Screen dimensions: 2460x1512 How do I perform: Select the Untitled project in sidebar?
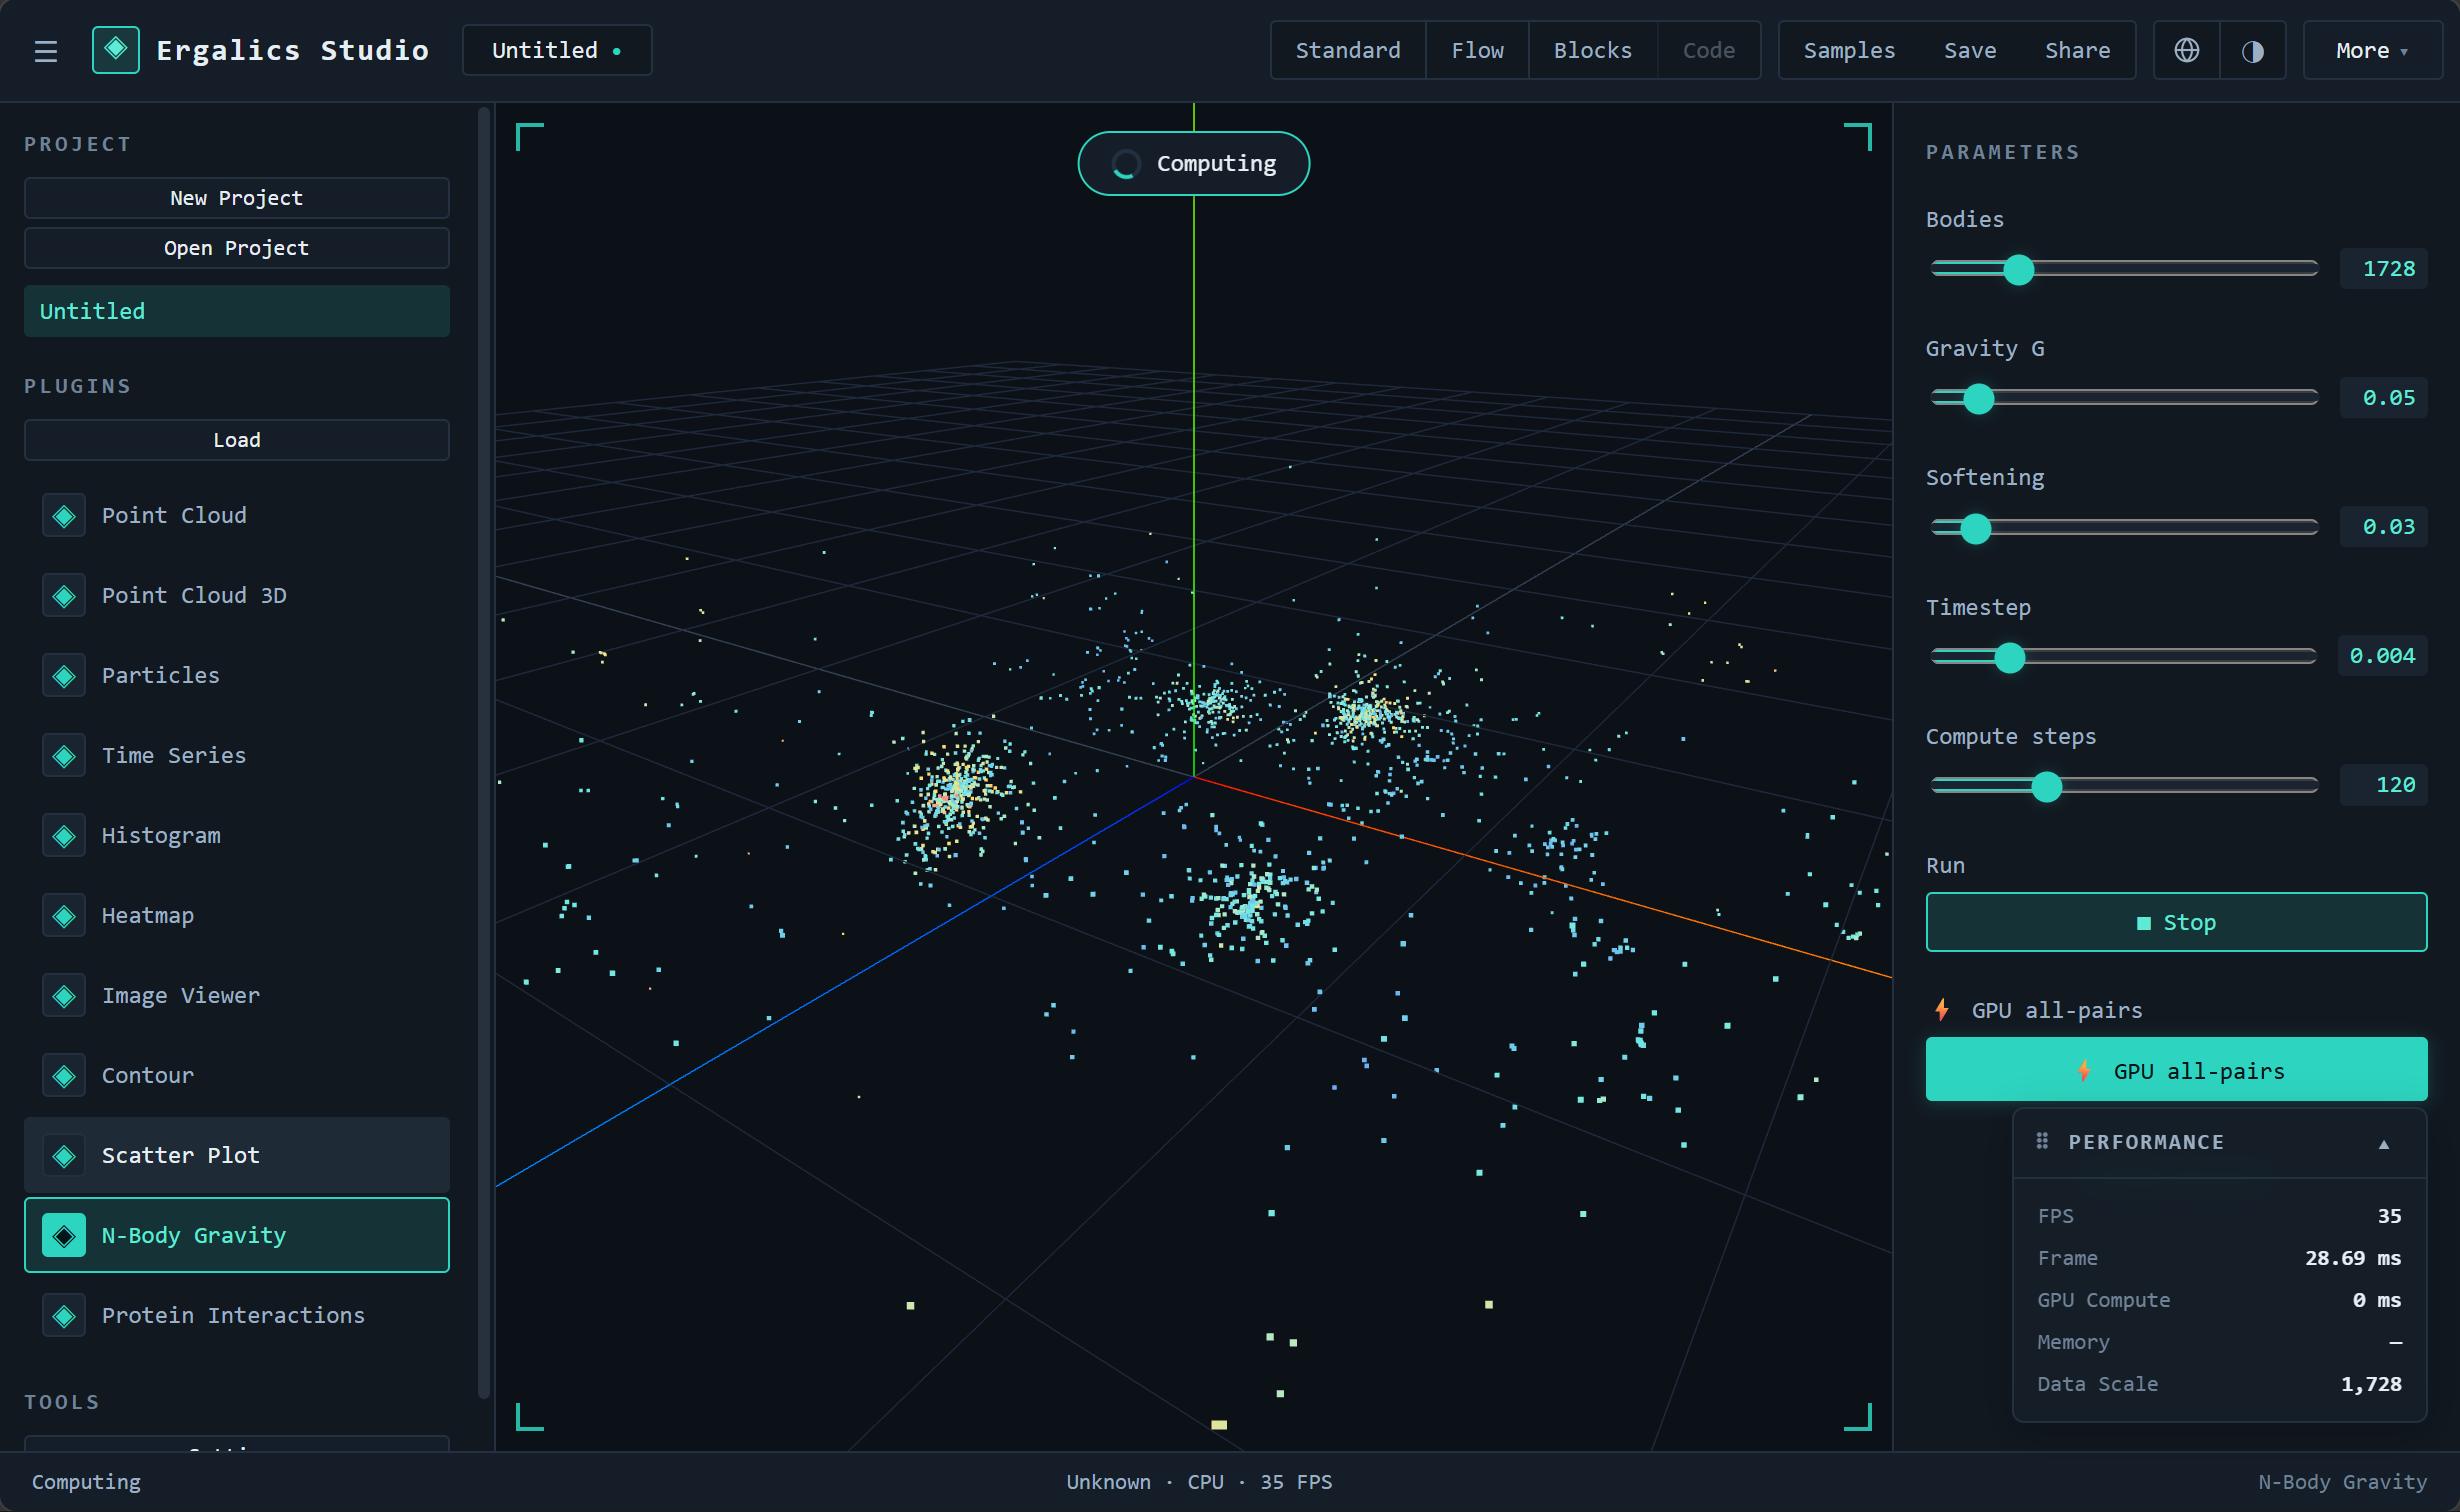point(237,311)
